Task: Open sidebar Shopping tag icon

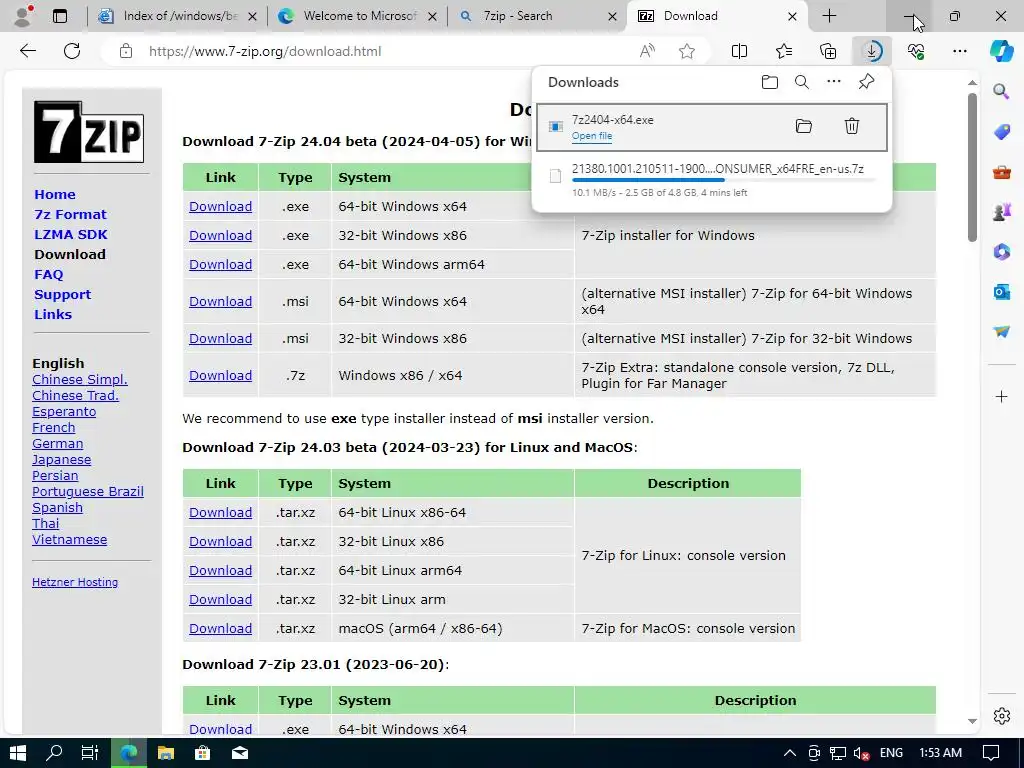Action: pos(1002,132)
